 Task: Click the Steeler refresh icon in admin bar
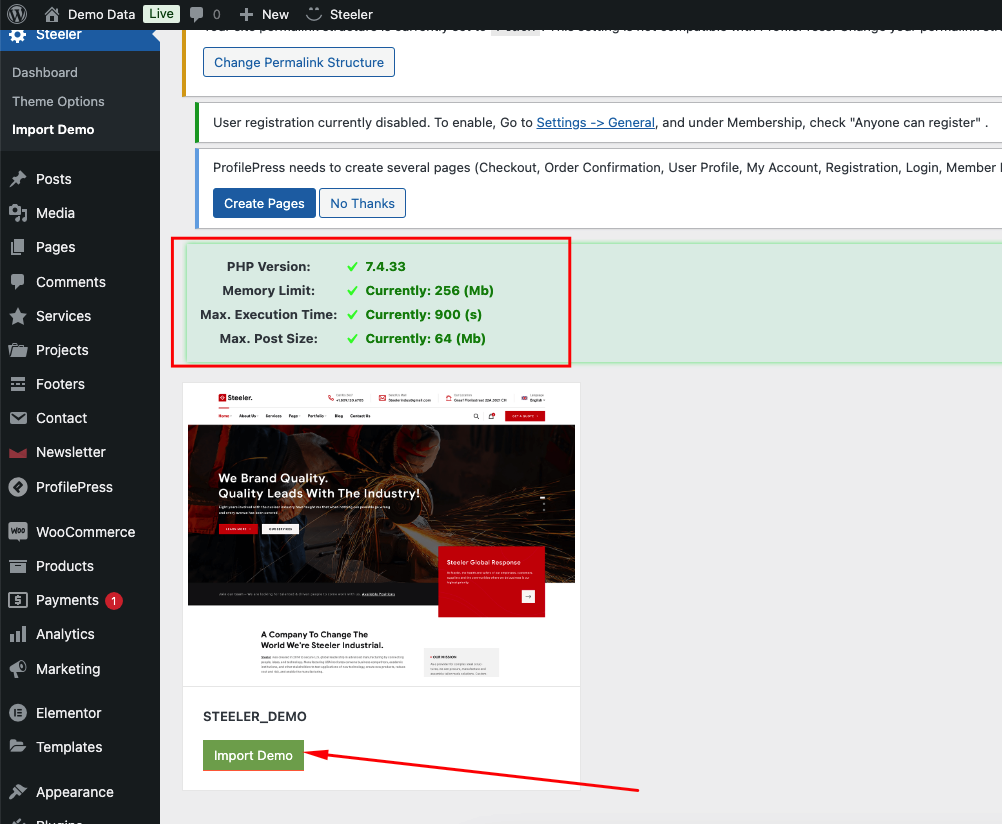coord(314,14)
